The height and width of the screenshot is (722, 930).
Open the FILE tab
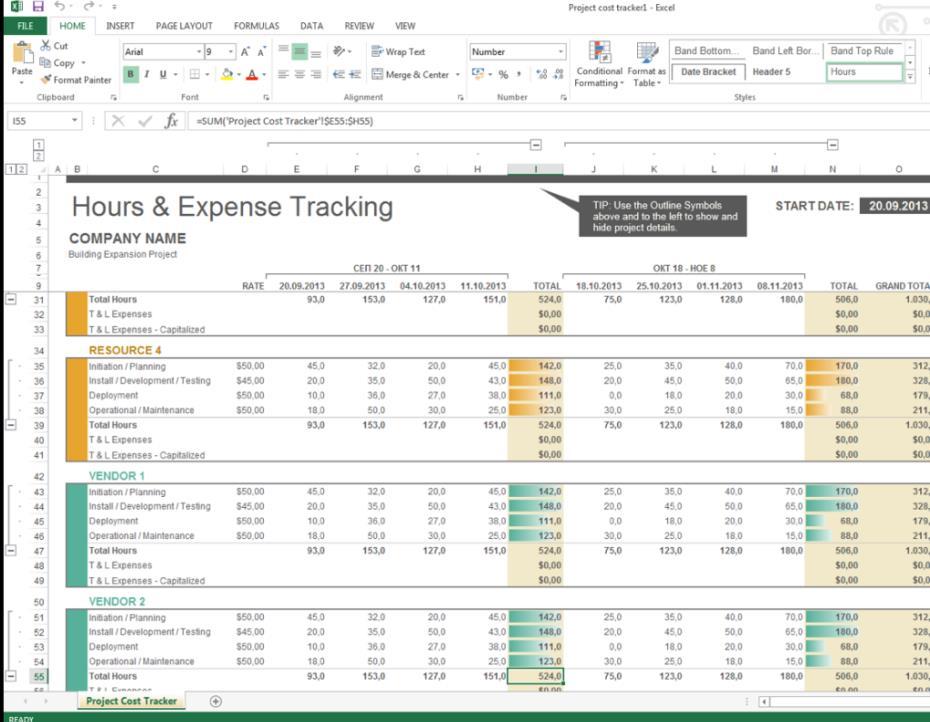(x=25, y=26)
